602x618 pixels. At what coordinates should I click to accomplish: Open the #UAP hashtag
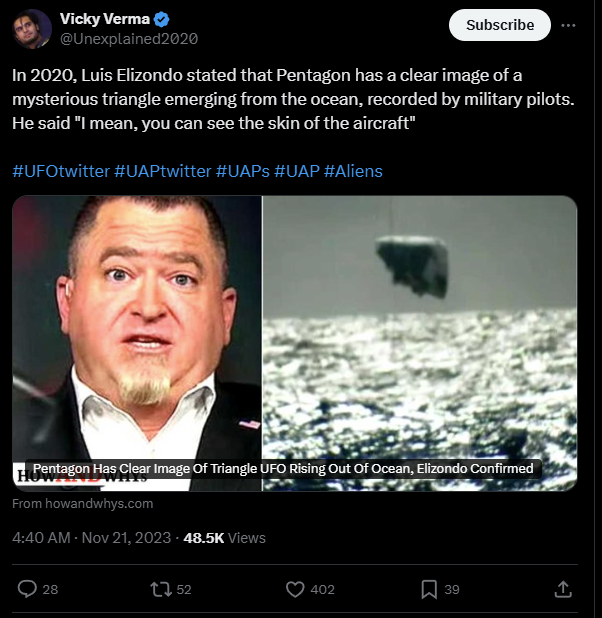297,171
